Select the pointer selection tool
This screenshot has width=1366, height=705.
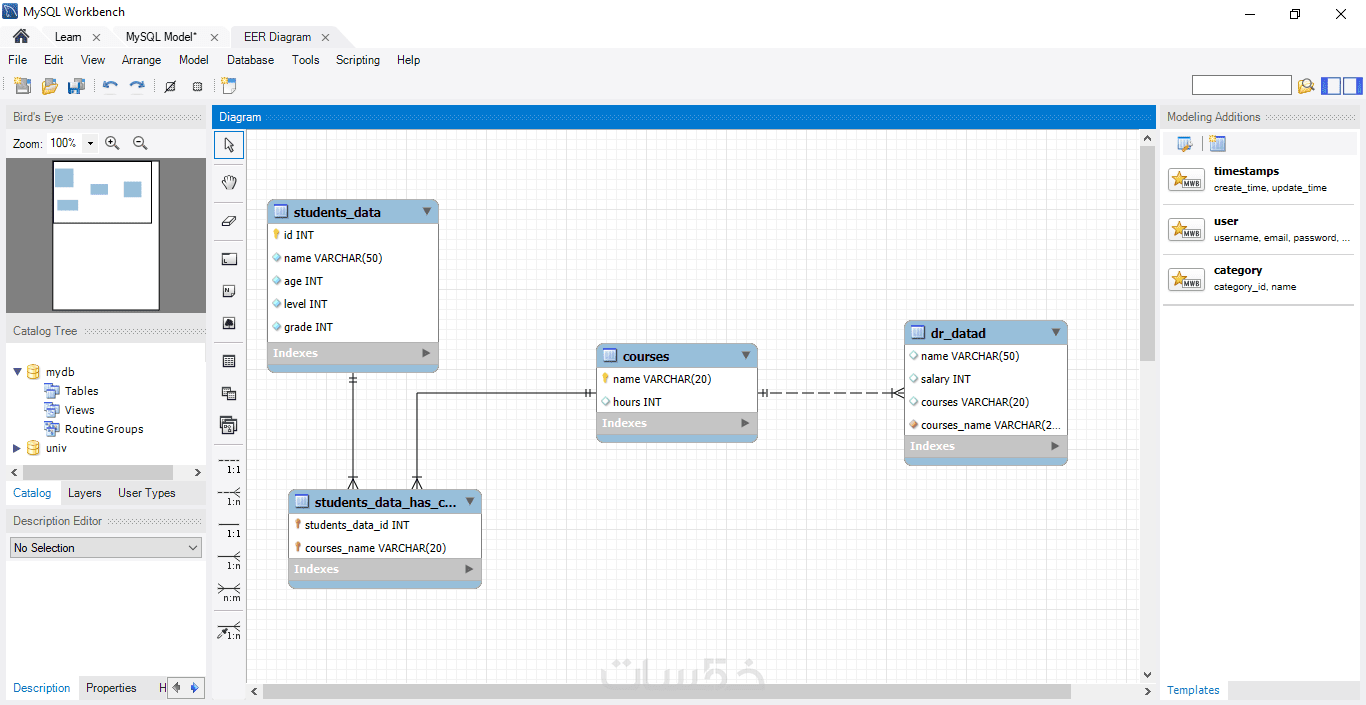click(229, 145)
